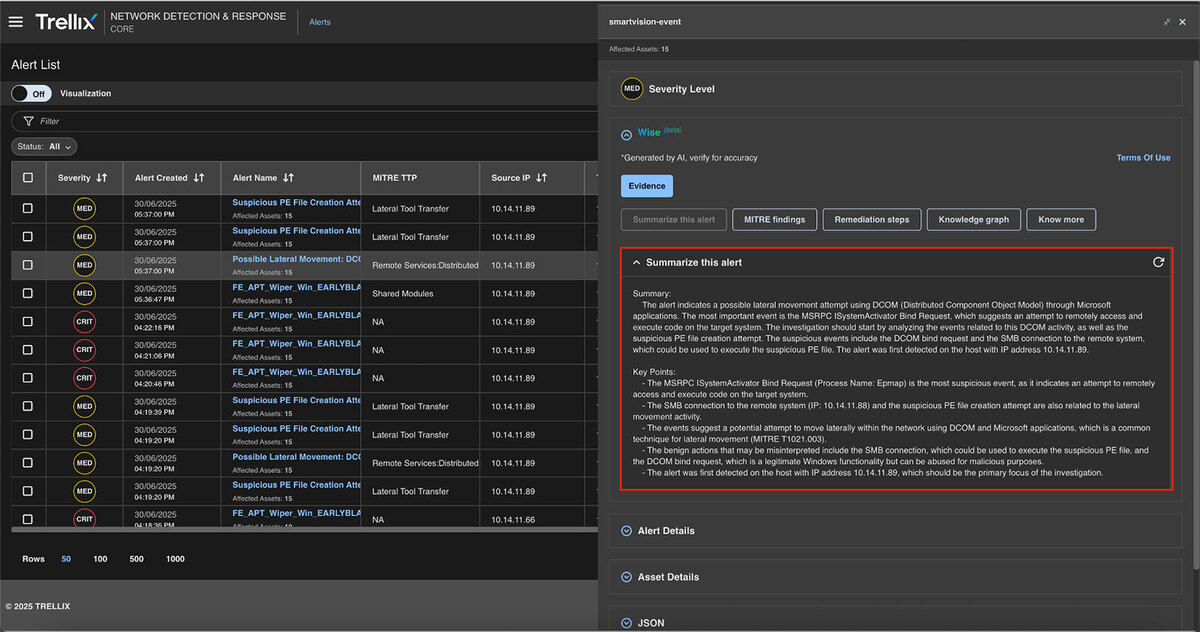This screenshot has height=632, width=1200.
Task: Check the 04:22:16 PM alert checkbox
Action: (x=27, y=321)
